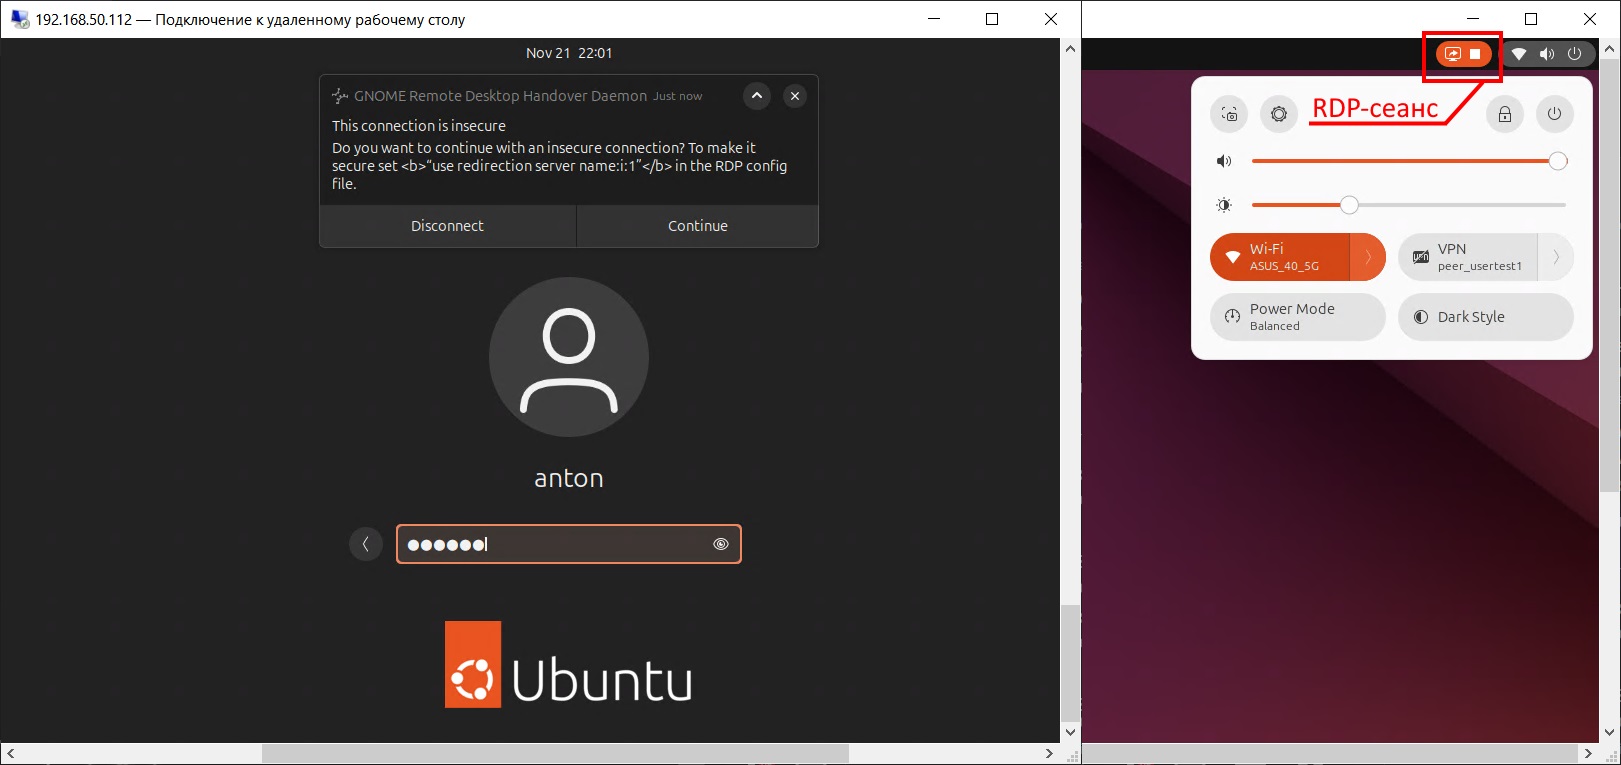This screenshot has height=765, width=1621.
Task: Collapse the GNOME Remote Desktop notification with chevron
Action: click(x=757, y=96)
